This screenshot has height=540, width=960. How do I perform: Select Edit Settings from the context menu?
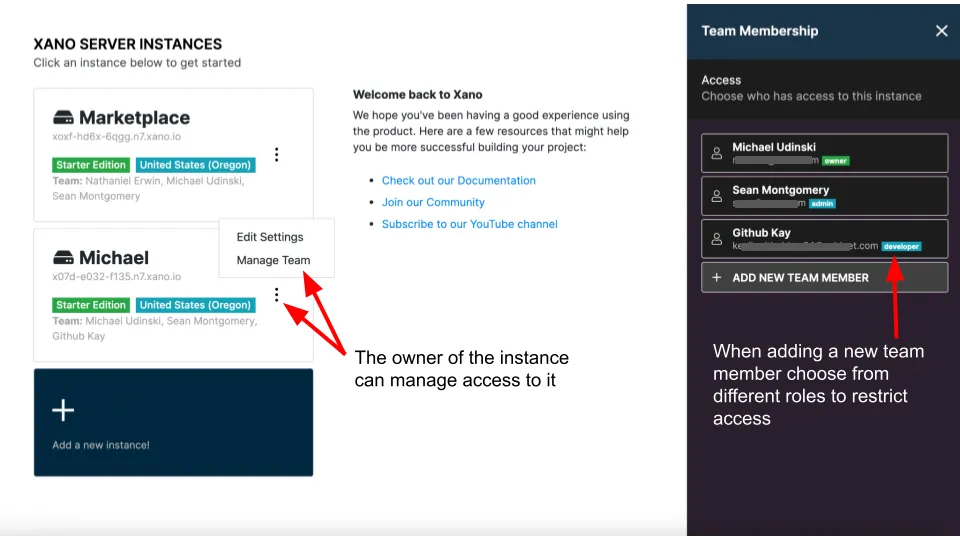point(270,237)
